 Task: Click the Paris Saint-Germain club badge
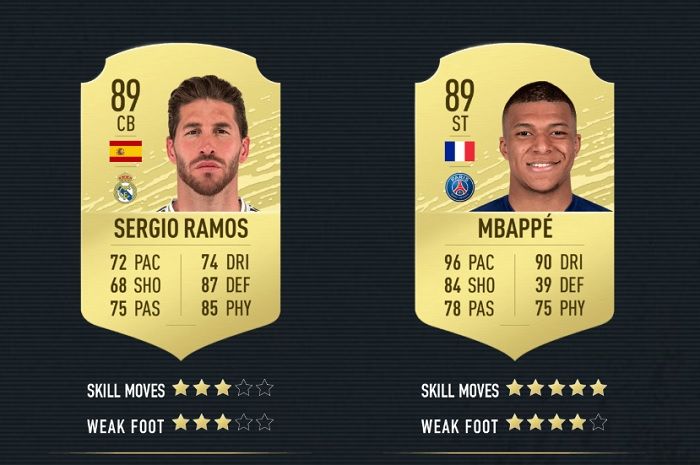tap(460, 187)
